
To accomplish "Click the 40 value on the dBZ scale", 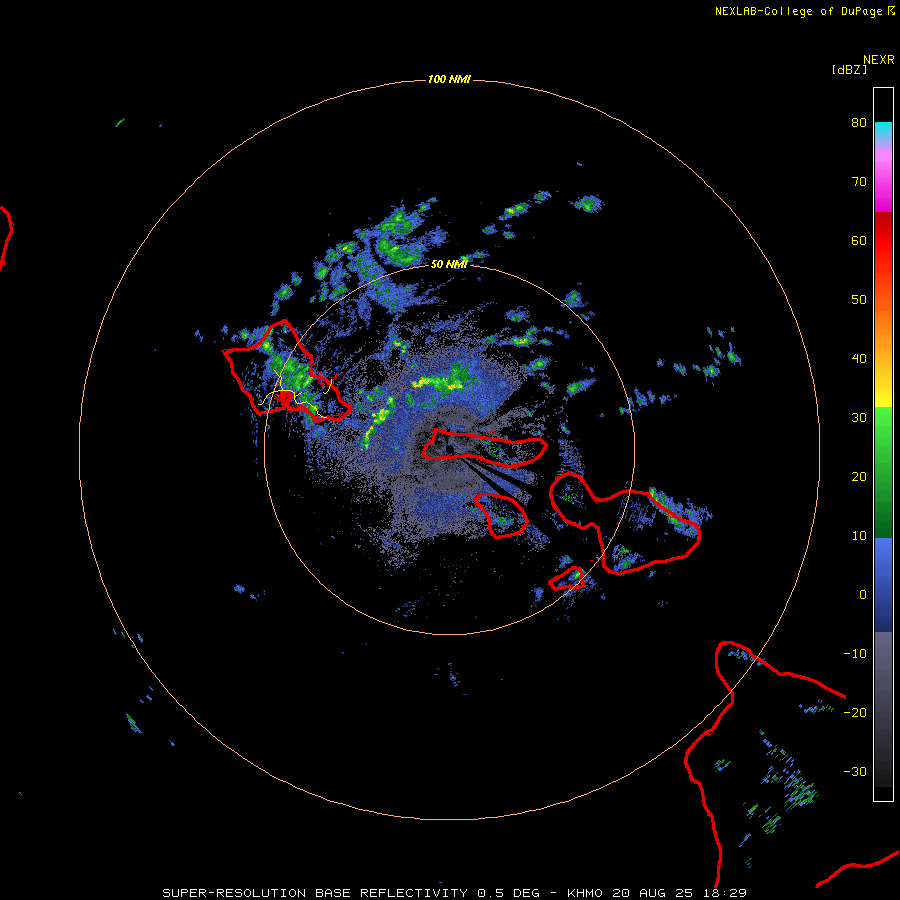I will tap(859, 359).
